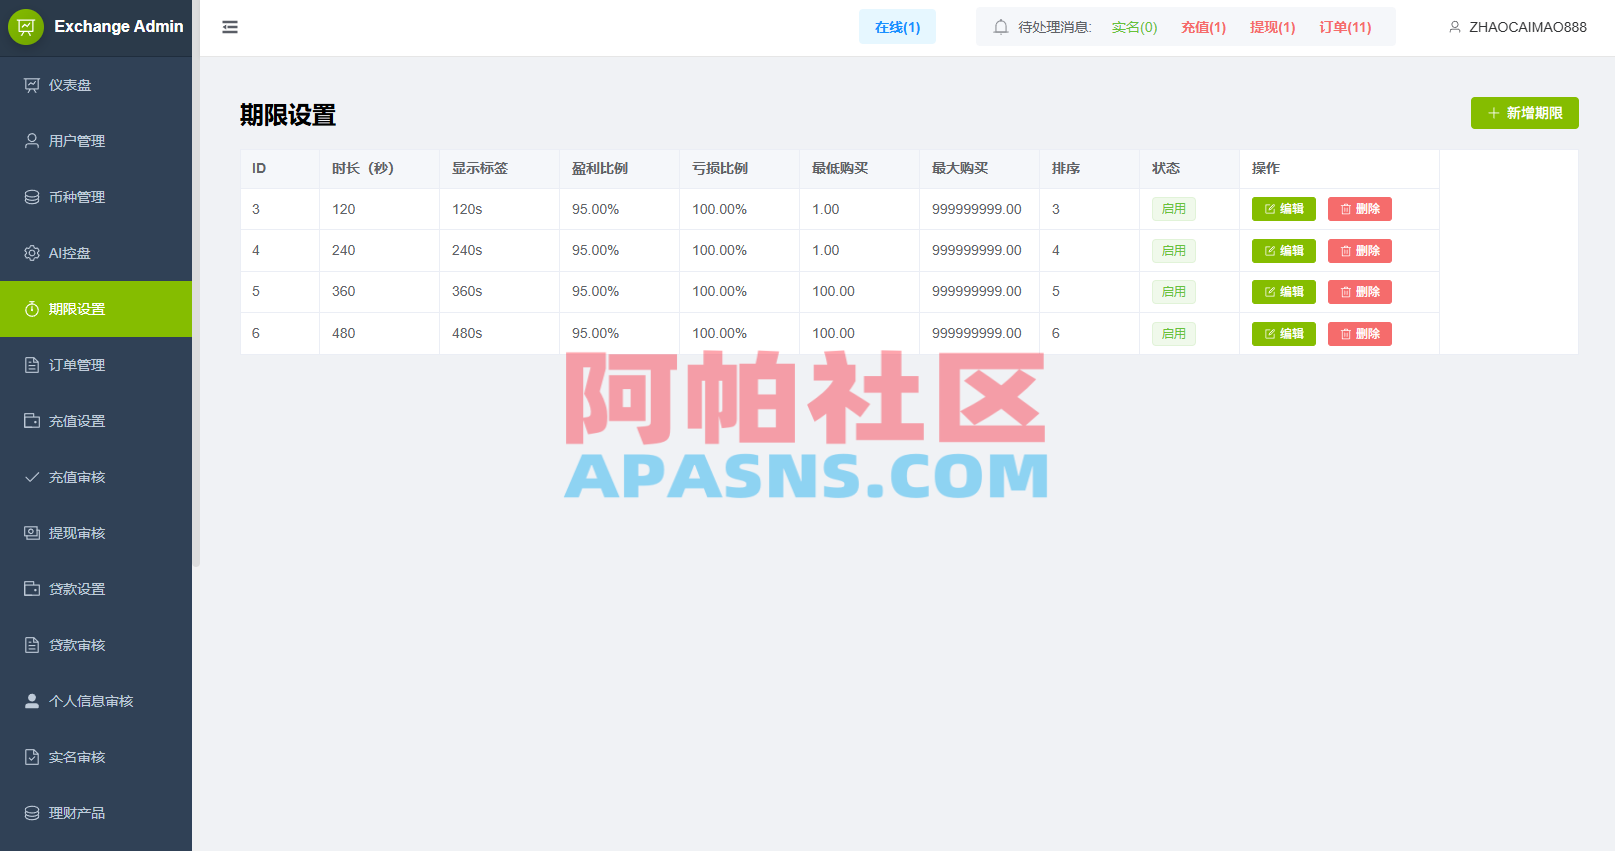The image size is (1615, 851).
Task: Open 充值审核 from the sidebar
Action: (x=96, y=477)
